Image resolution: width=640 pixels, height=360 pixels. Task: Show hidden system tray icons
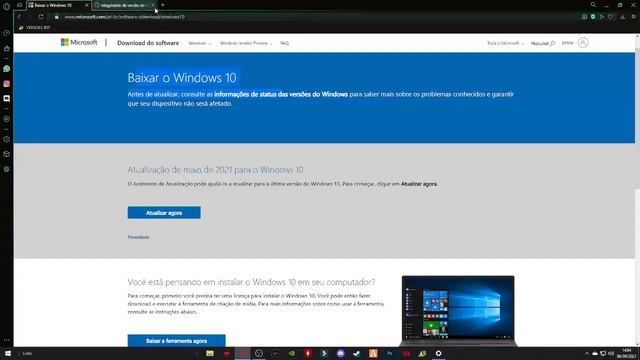click(587, 353)
